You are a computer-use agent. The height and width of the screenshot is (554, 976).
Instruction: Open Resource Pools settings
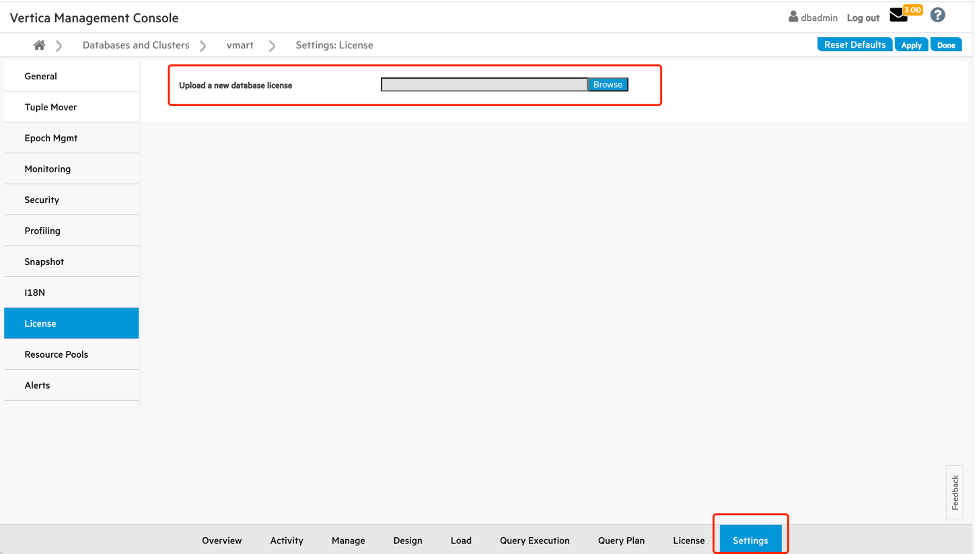tap(72, 354)
